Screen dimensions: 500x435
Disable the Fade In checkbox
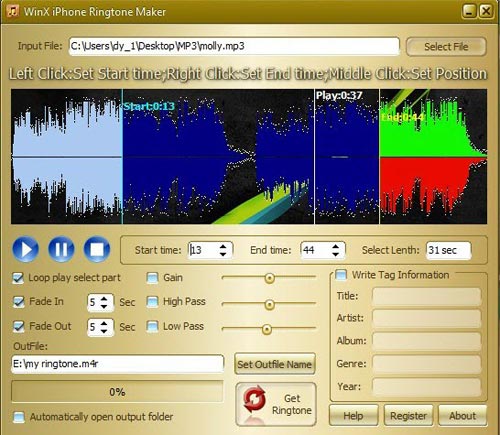19,302
